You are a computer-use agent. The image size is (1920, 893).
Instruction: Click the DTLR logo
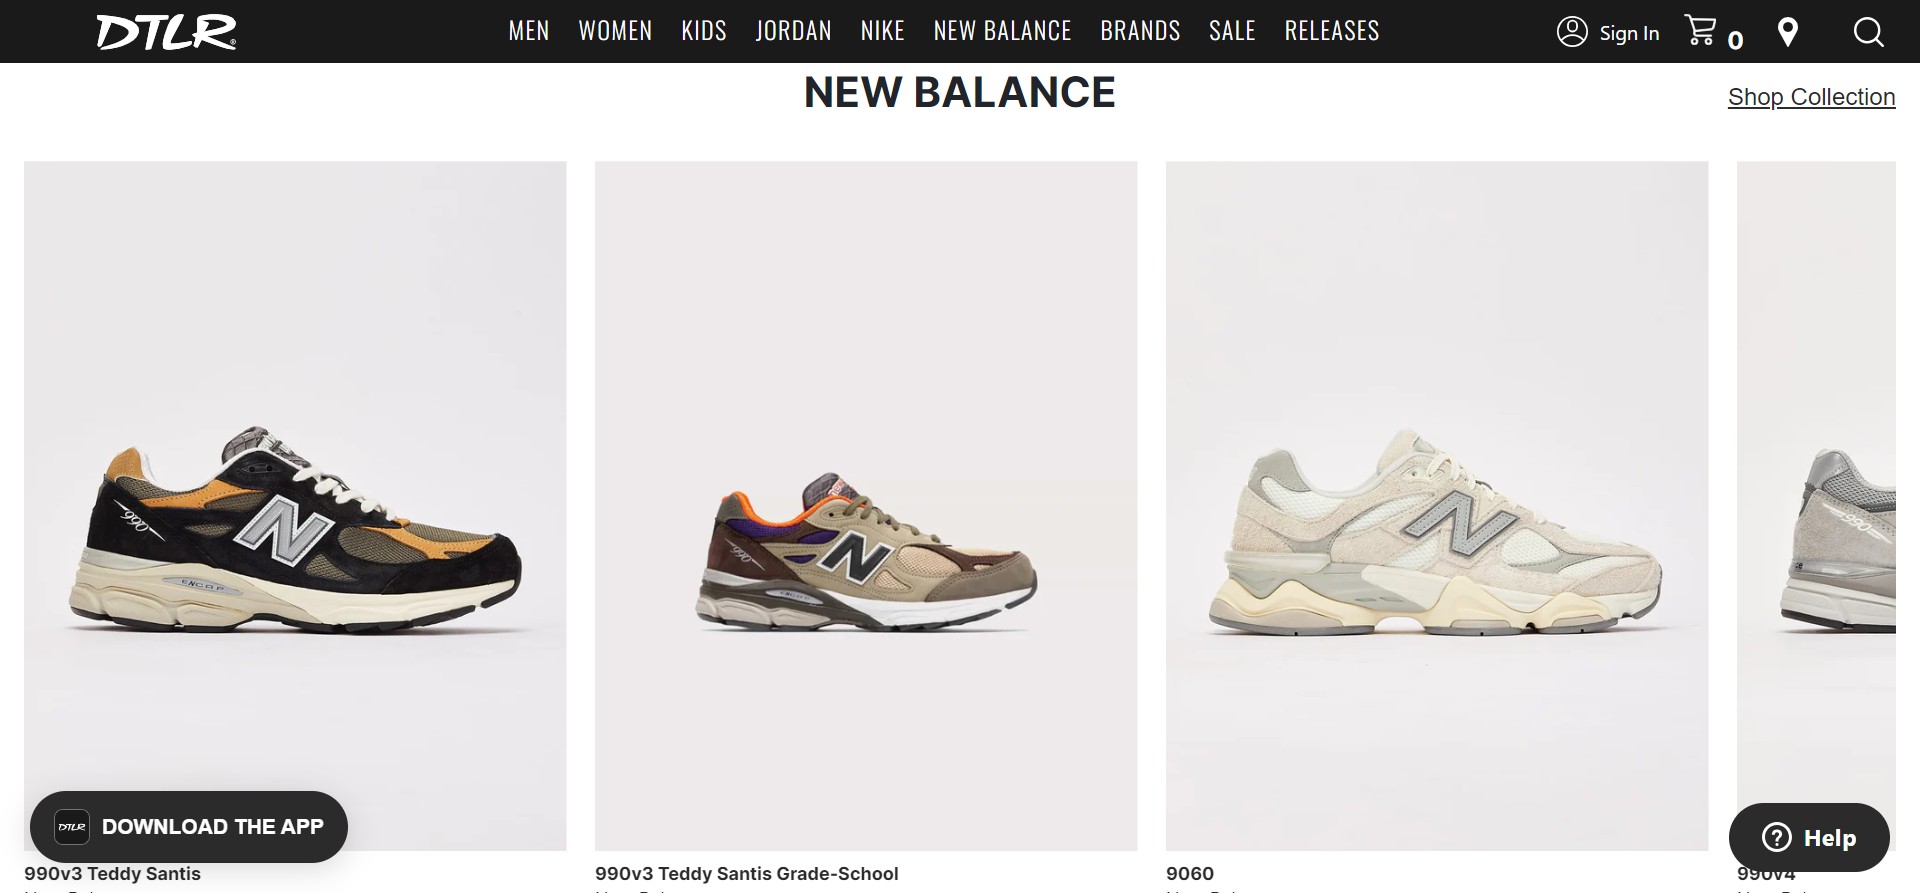point(167,31)
